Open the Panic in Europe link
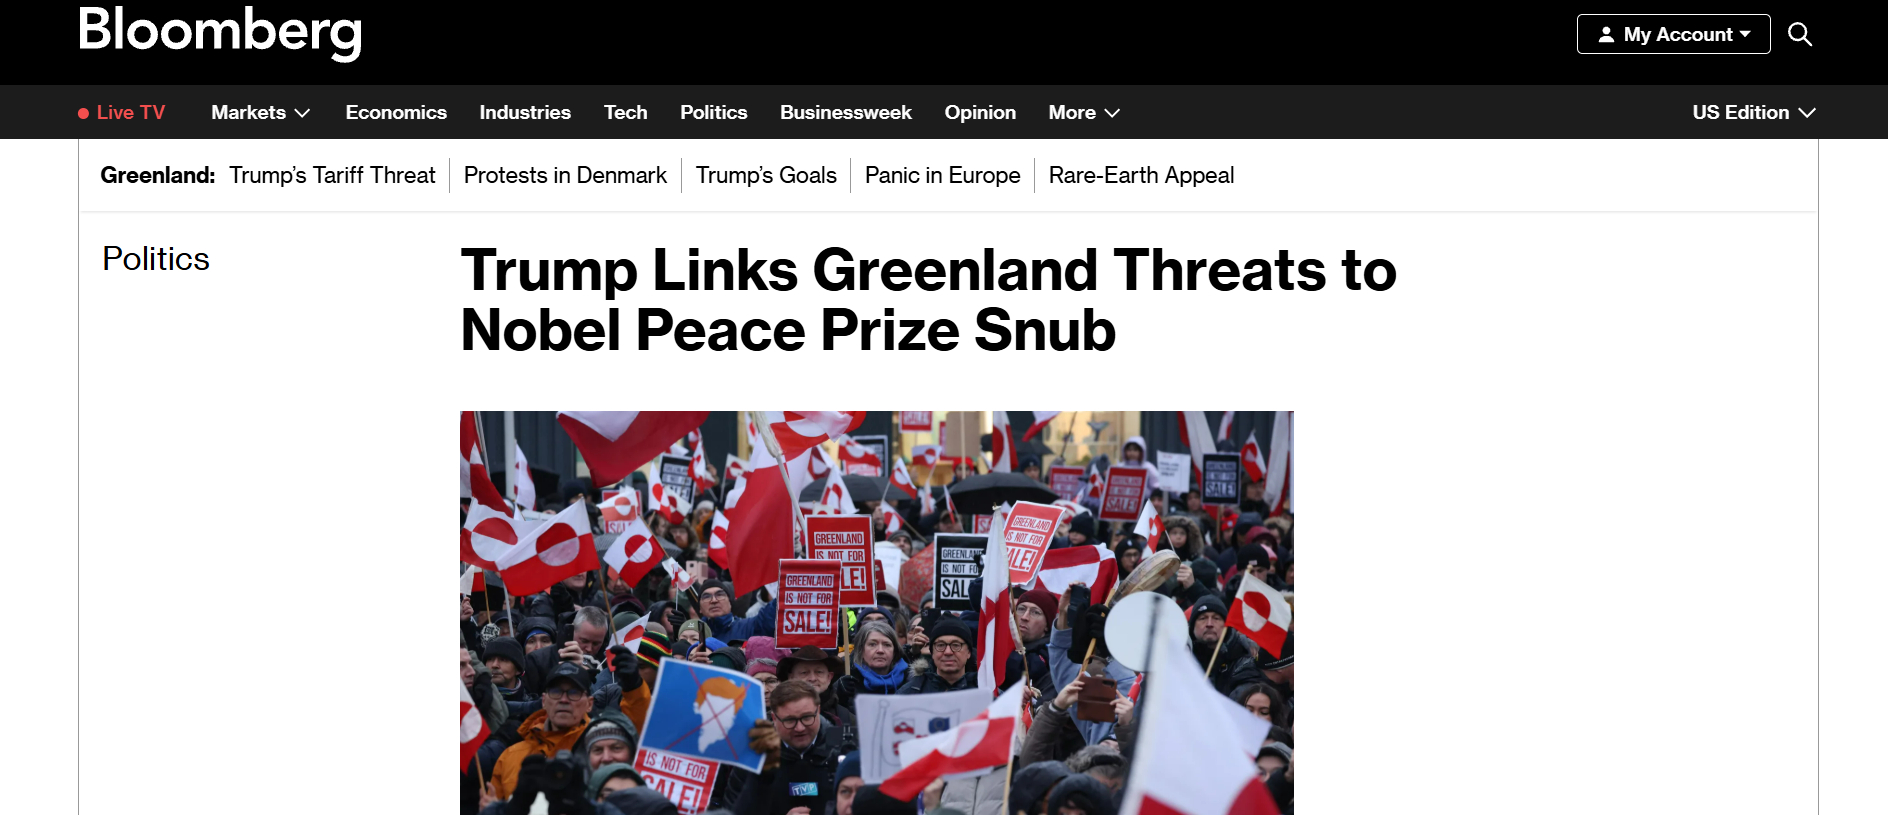 (942, 175)
